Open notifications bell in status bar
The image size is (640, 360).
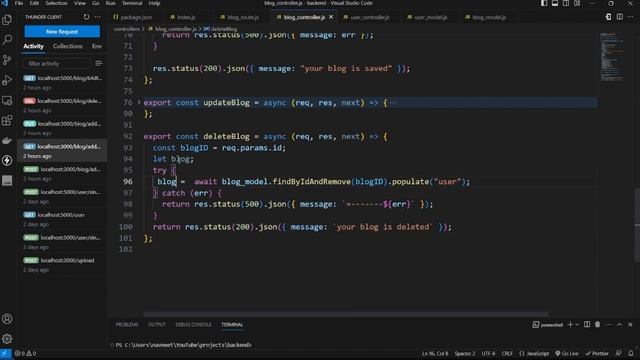click(x=631, y=353)
